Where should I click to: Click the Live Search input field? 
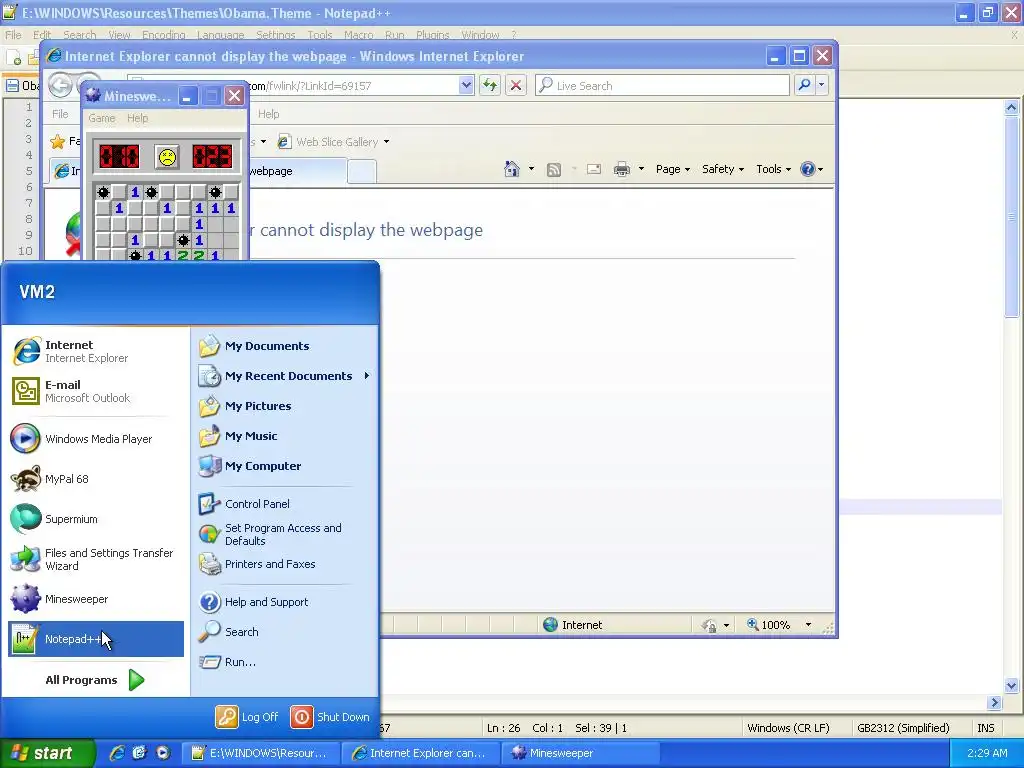coord(662,86)
